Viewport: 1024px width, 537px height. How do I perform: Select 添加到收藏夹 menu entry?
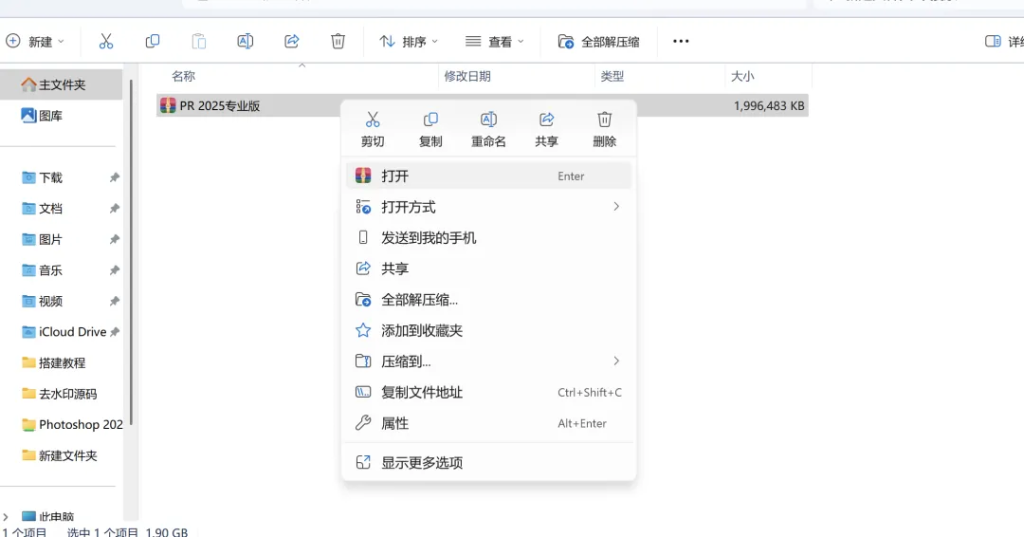[488, 331]
